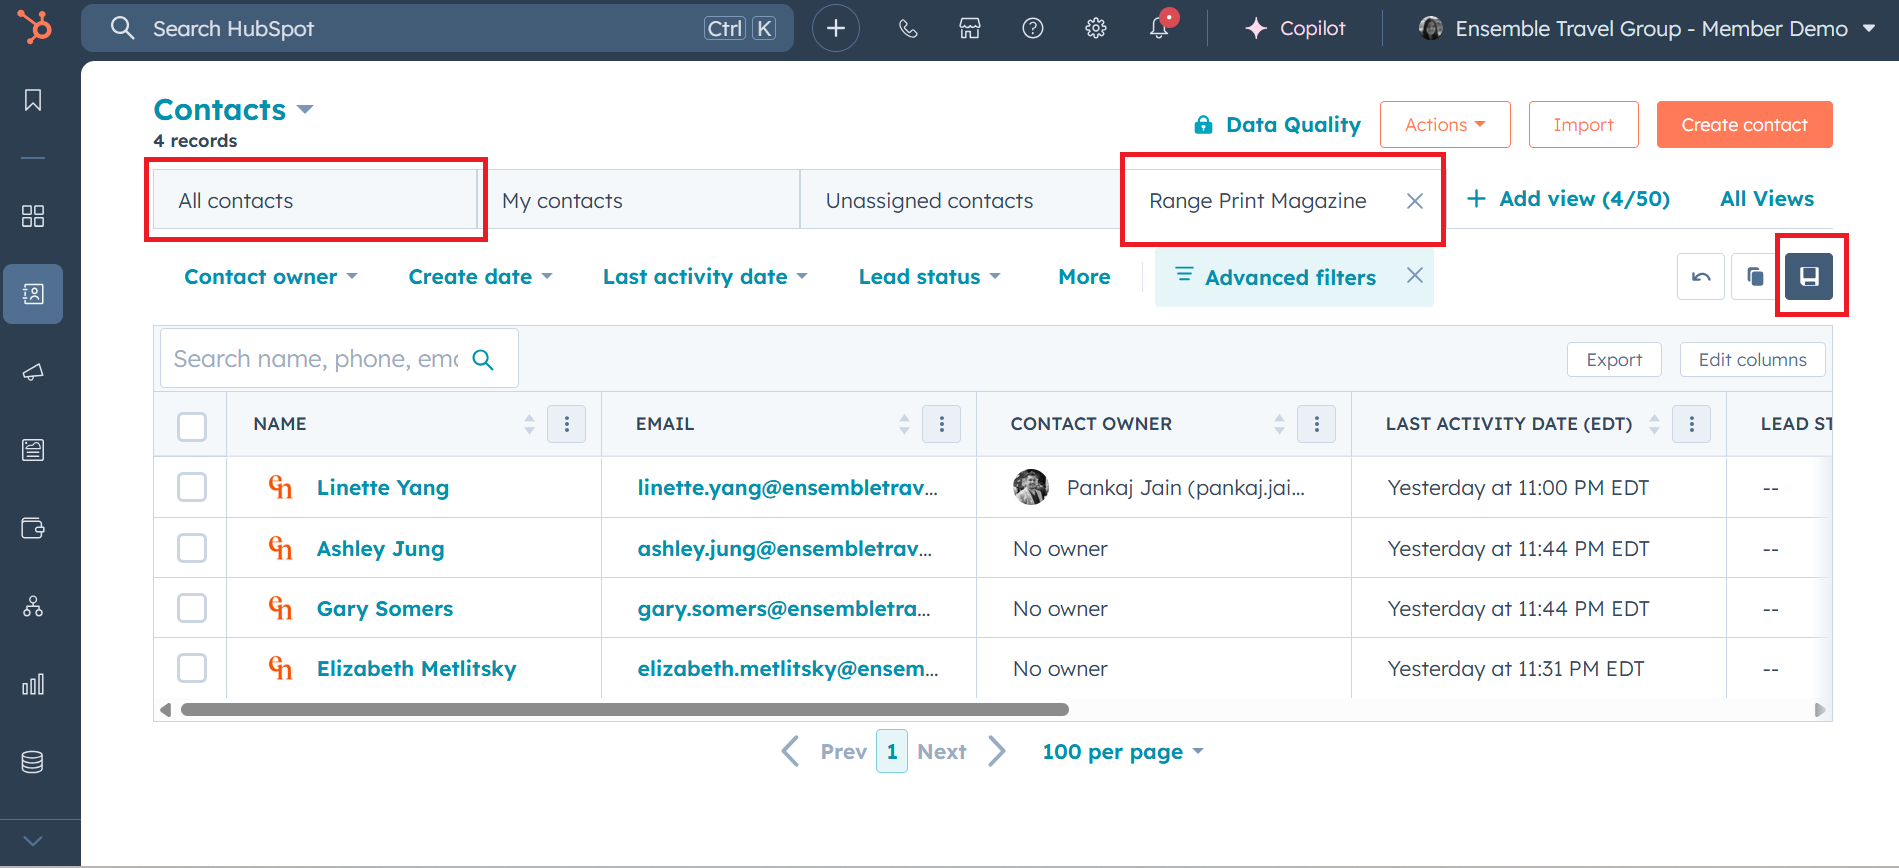Screen dimensions: 1899x868
Task: Launch Copilot from the top bar
Action: tap(1295, 28)
